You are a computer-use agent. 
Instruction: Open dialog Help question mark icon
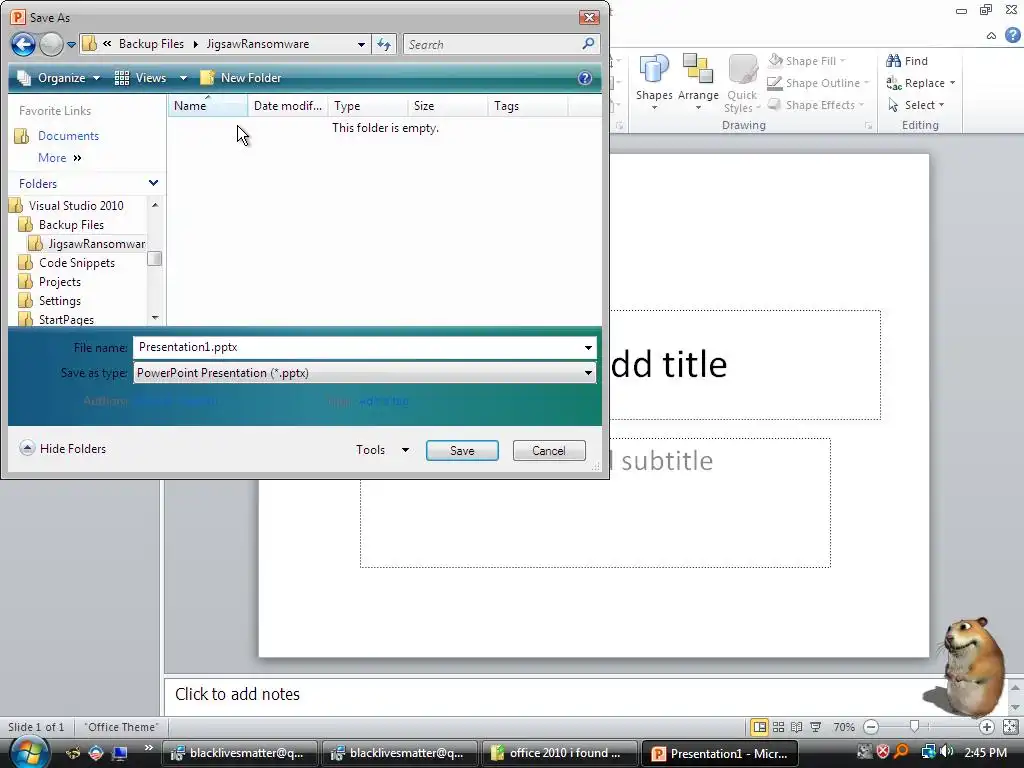[x=585, y=78]
